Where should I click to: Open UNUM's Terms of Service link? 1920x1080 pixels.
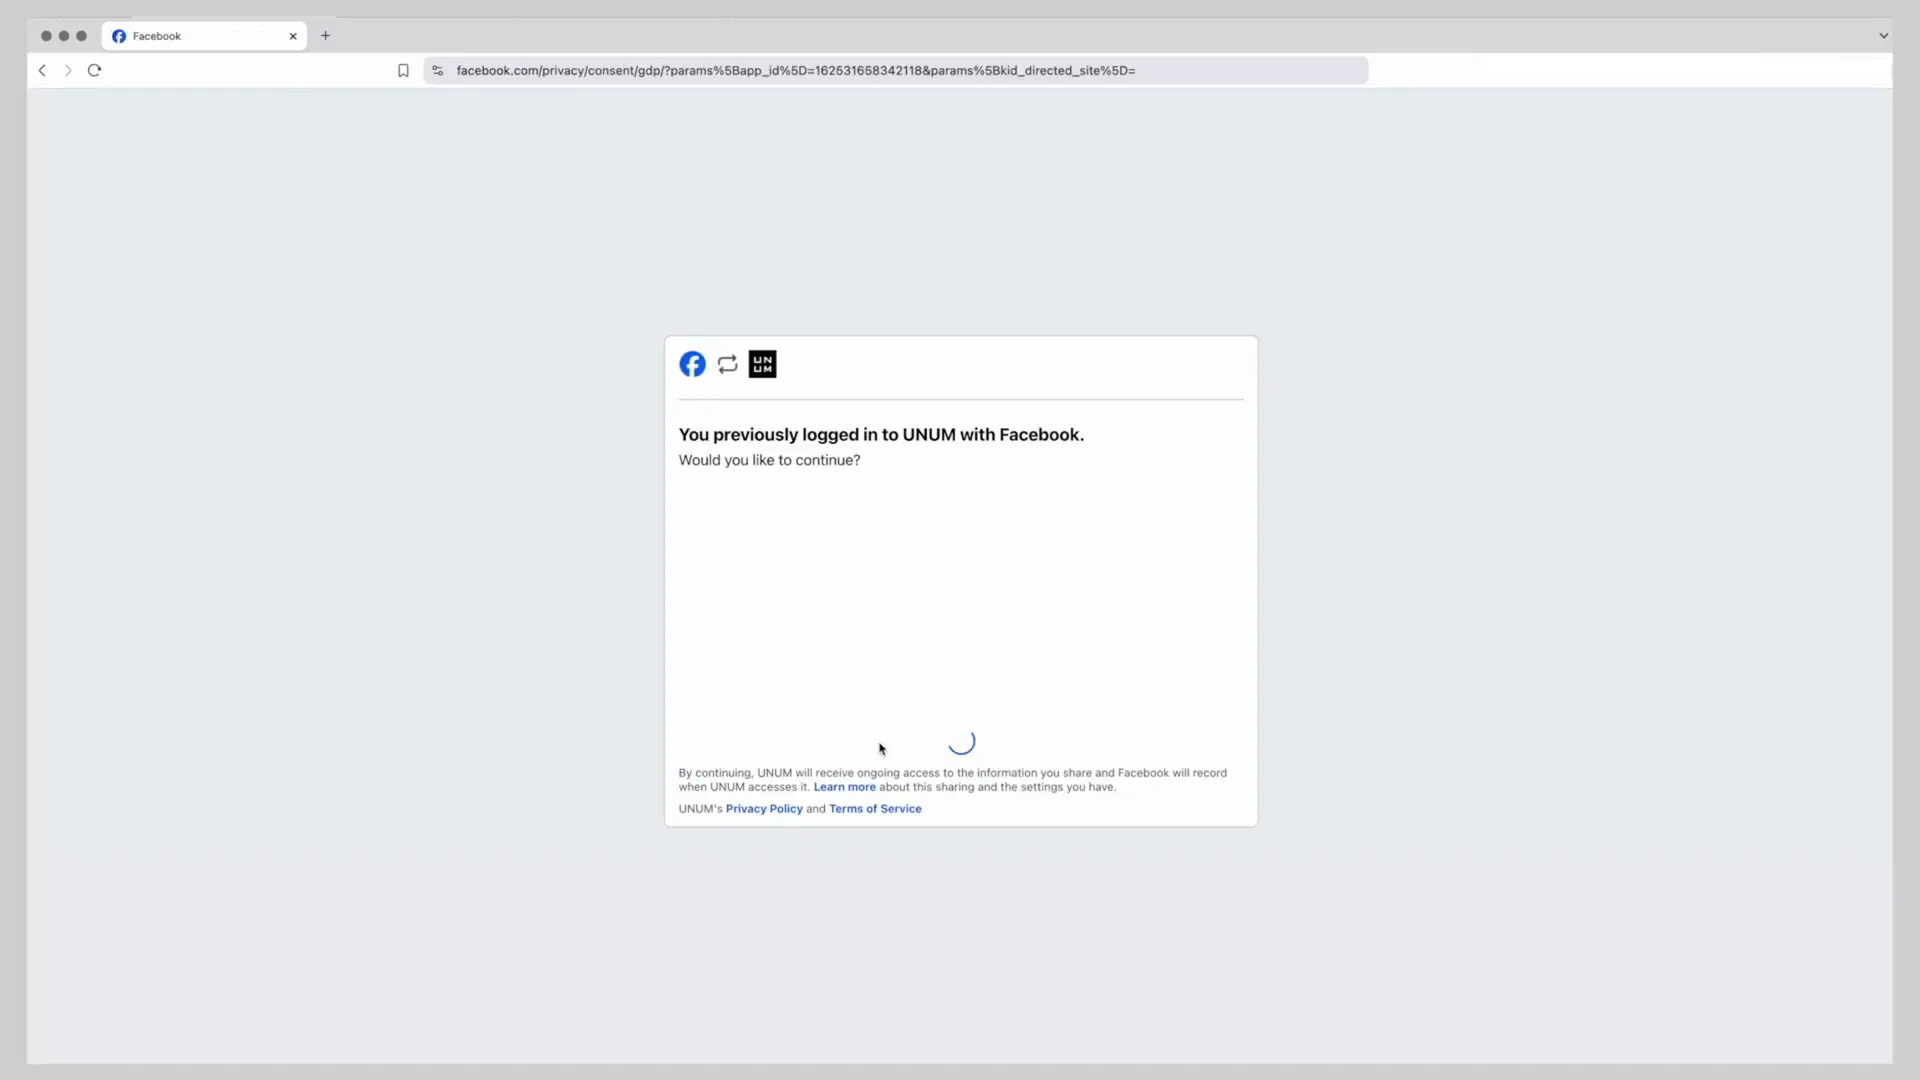[875, 809]
